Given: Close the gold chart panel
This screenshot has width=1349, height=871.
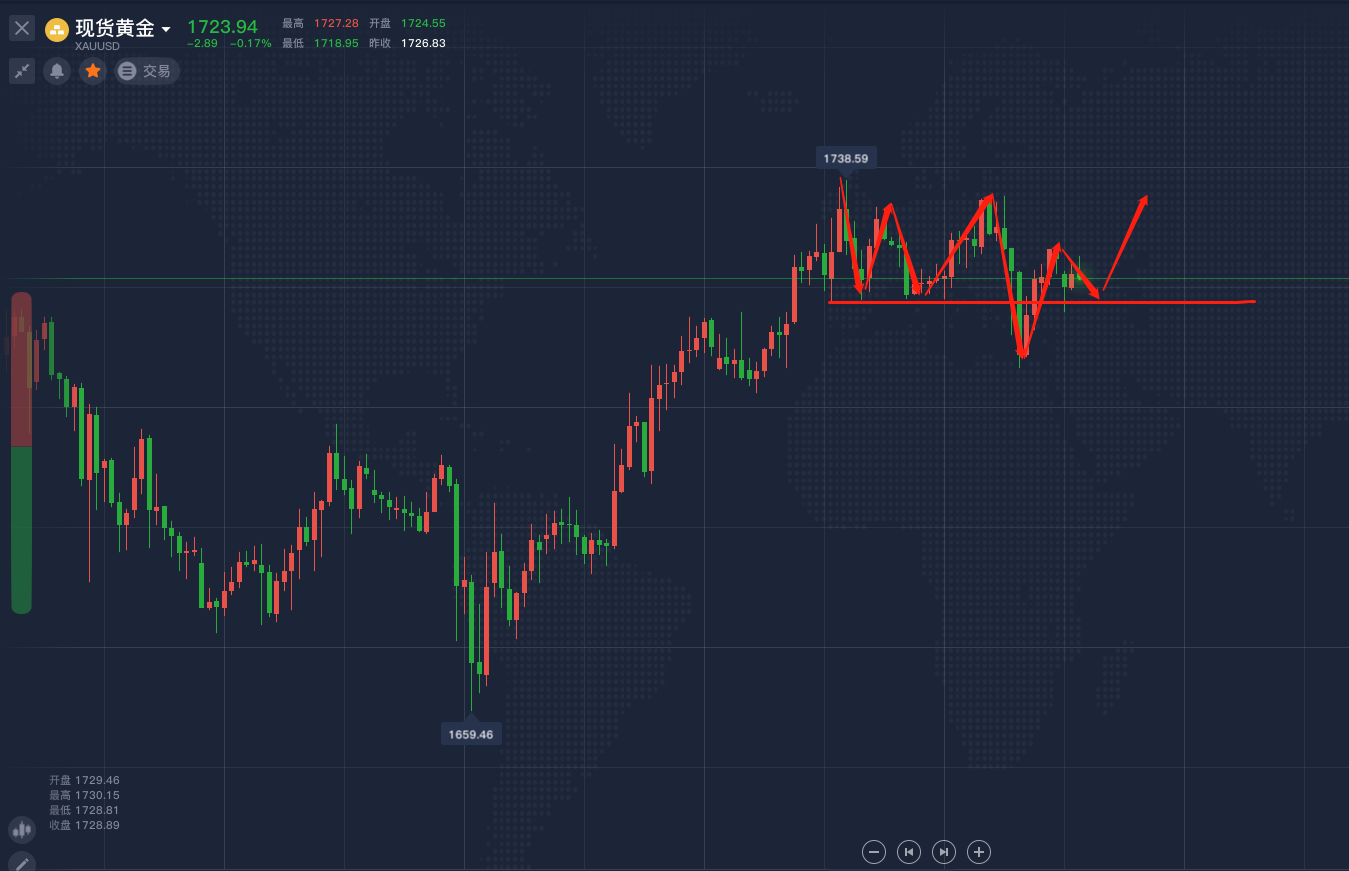Looking at the screenshot, I should click(x=22, y=28).
